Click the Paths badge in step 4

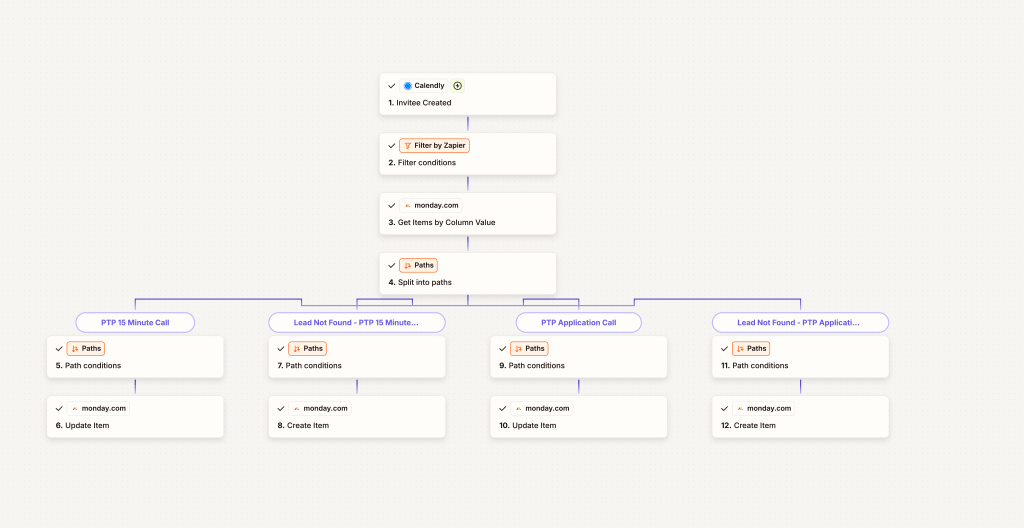tap(418, 266)
